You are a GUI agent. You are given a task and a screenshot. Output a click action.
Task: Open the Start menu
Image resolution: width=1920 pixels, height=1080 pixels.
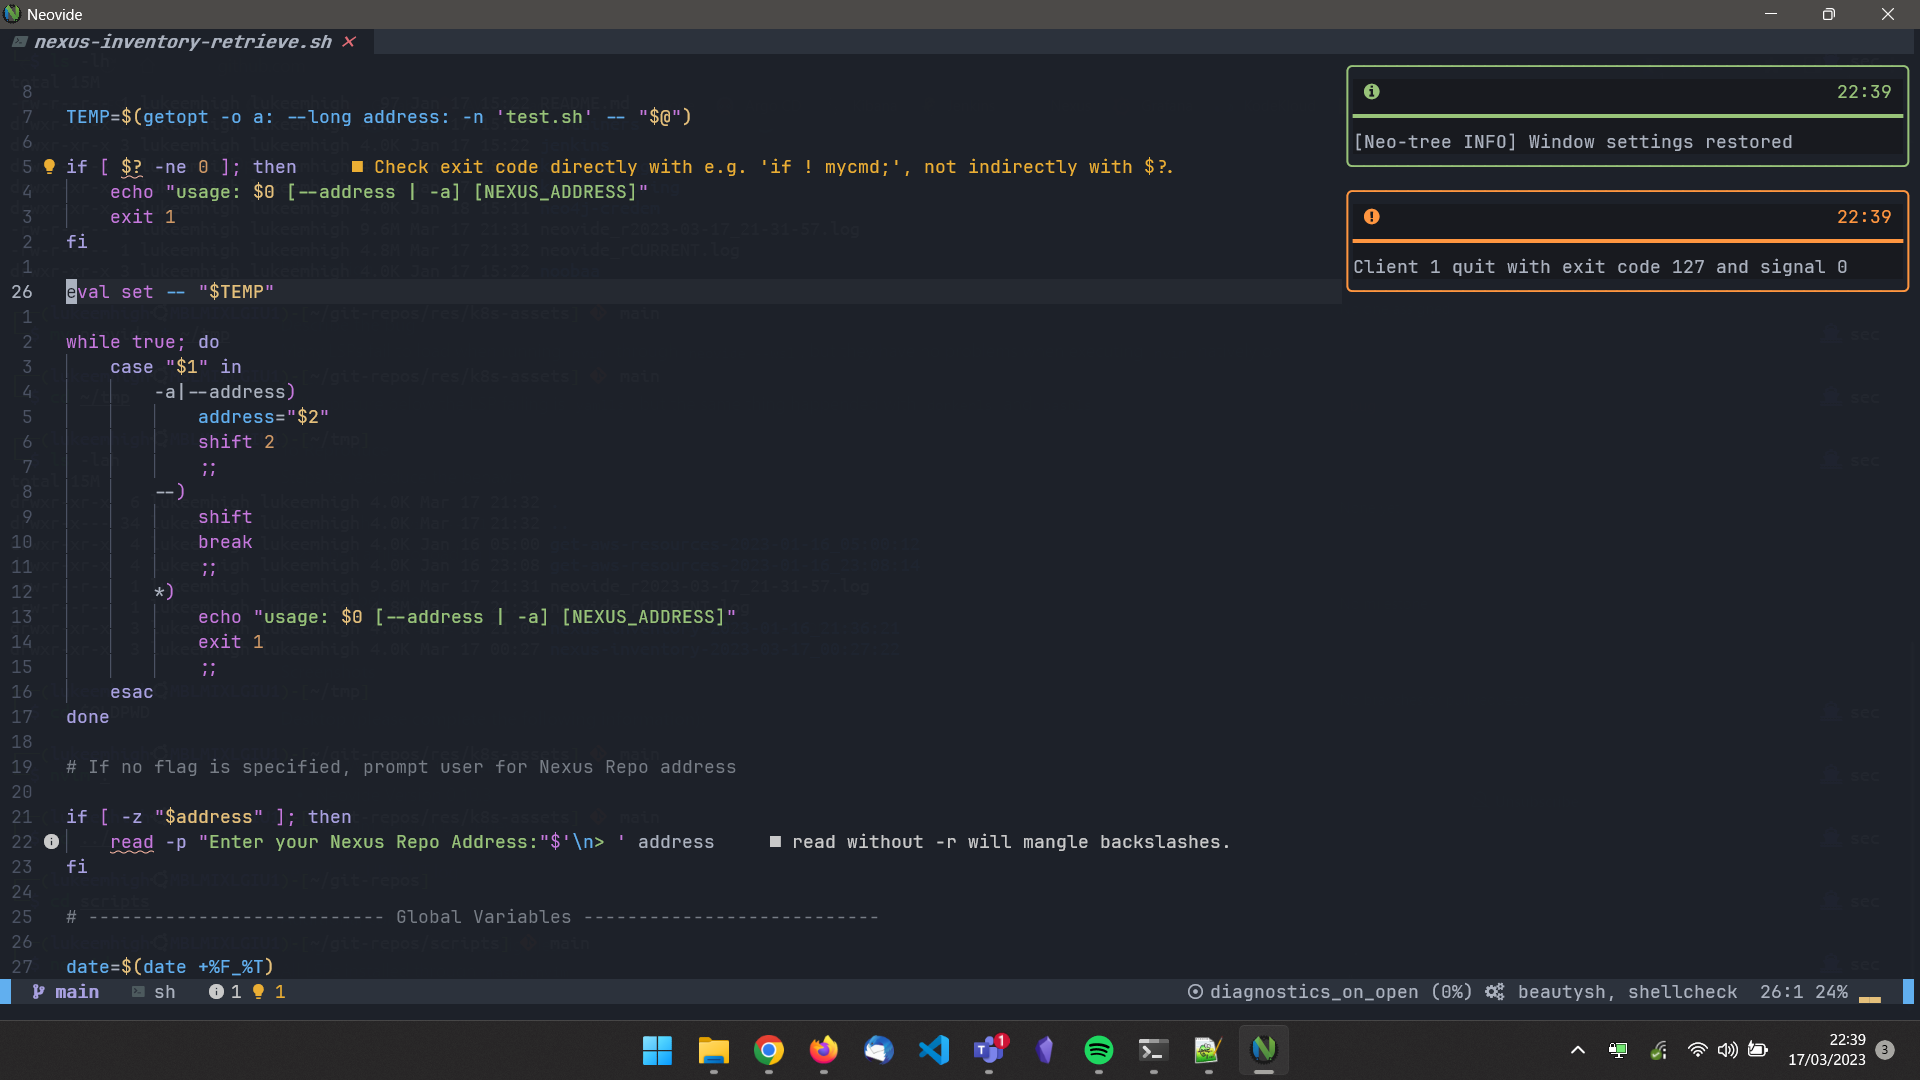[656, 1050]
